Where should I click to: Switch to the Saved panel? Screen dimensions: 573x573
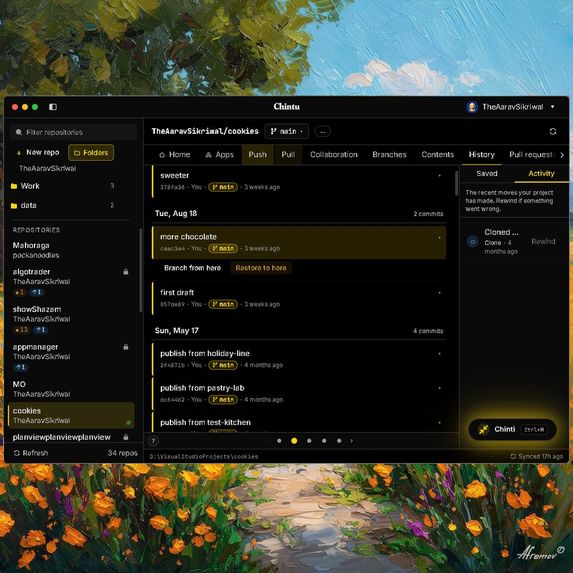[487, 174]
